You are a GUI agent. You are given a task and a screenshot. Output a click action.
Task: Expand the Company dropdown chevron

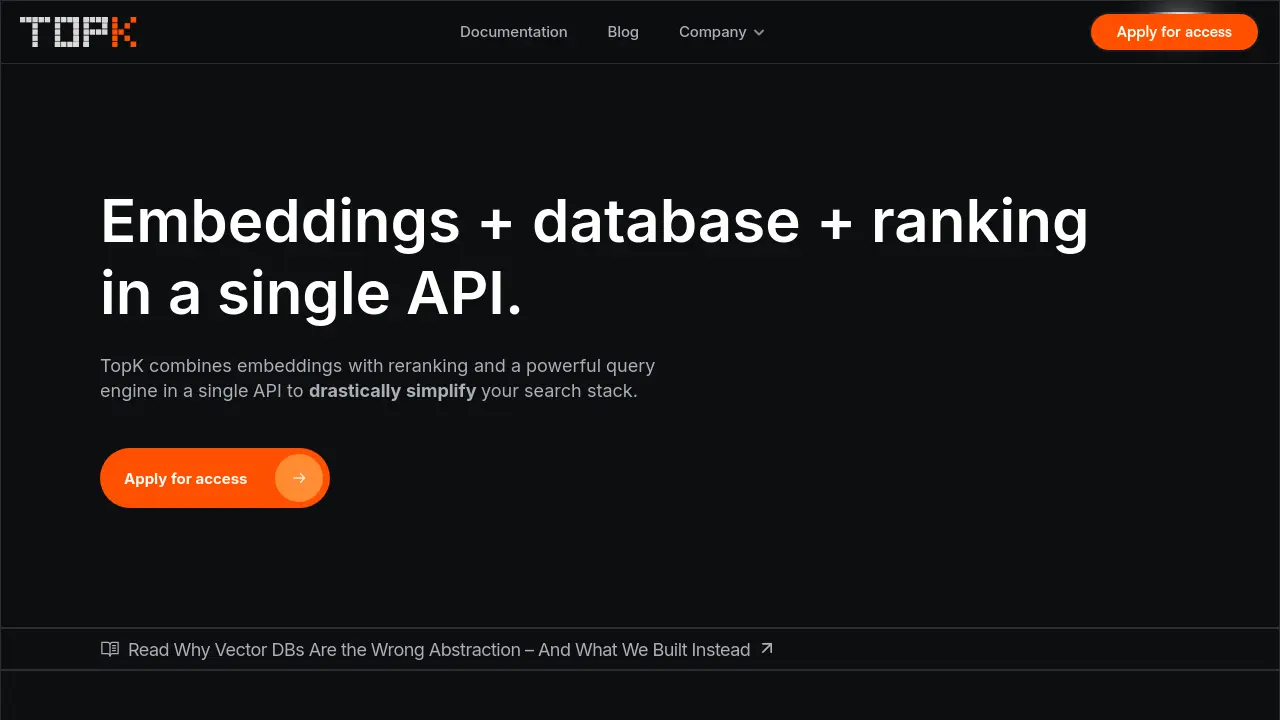(759, 33)
